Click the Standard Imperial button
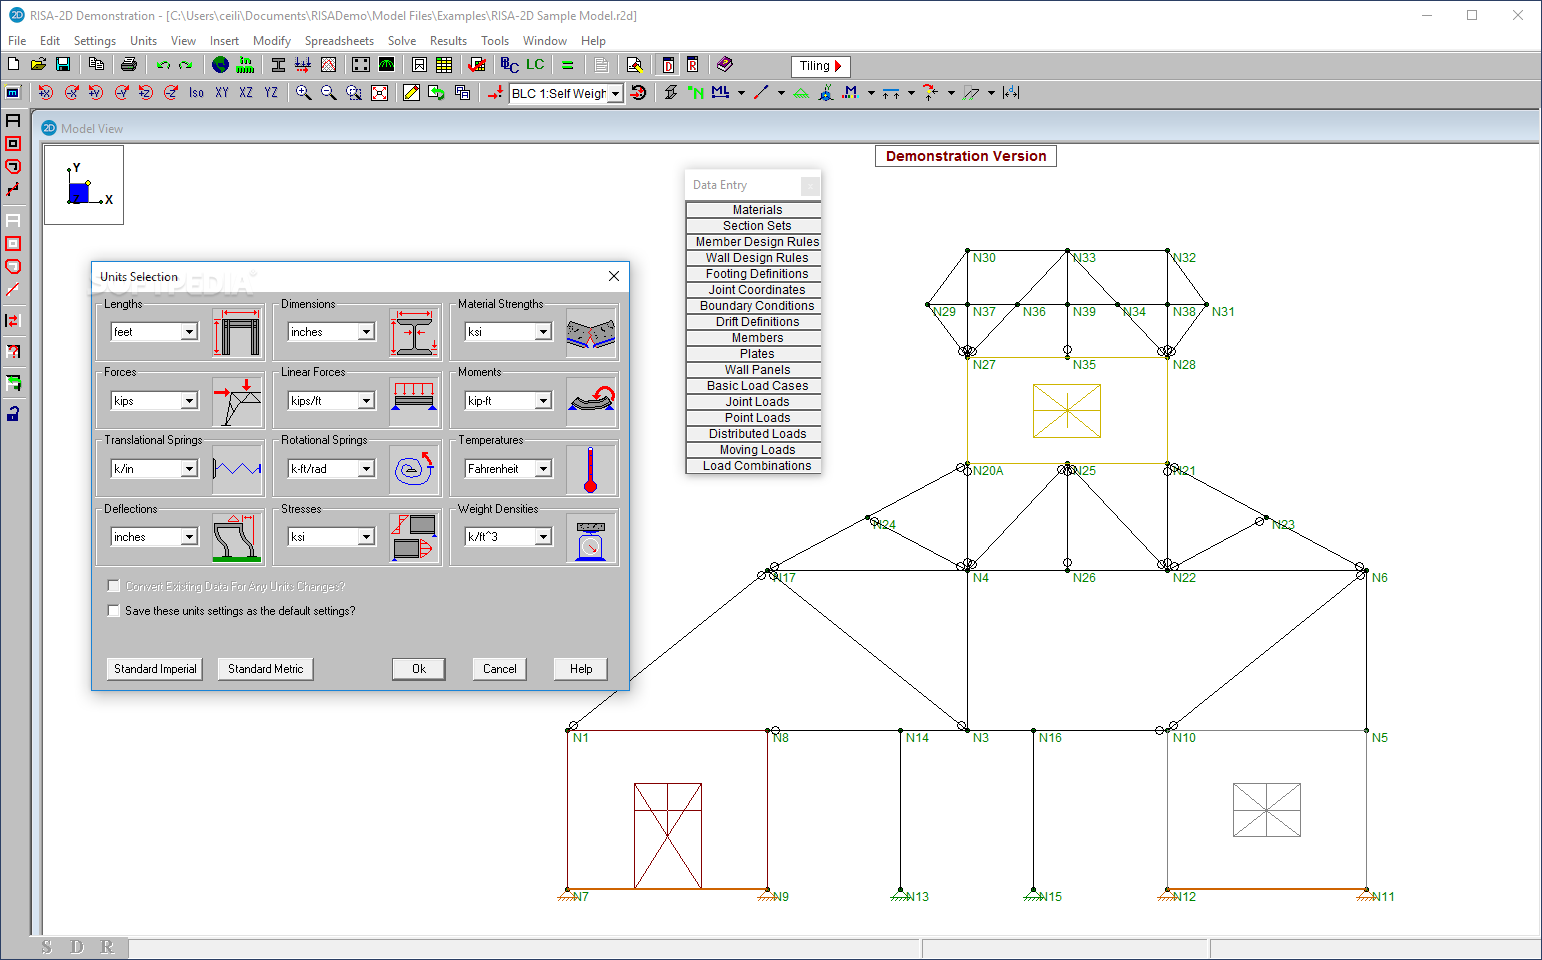This screenshot has width=1542, height=960. 155,669
